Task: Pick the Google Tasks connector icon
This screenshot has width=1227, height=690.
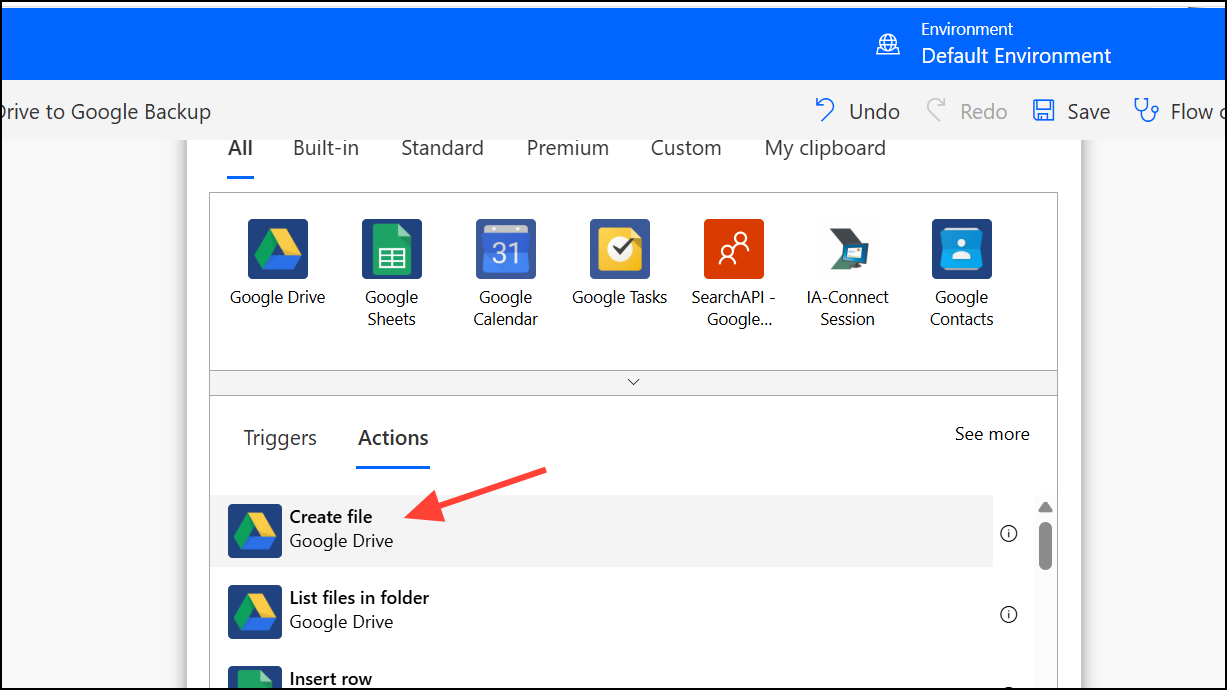Action: (x=620, y=249)
